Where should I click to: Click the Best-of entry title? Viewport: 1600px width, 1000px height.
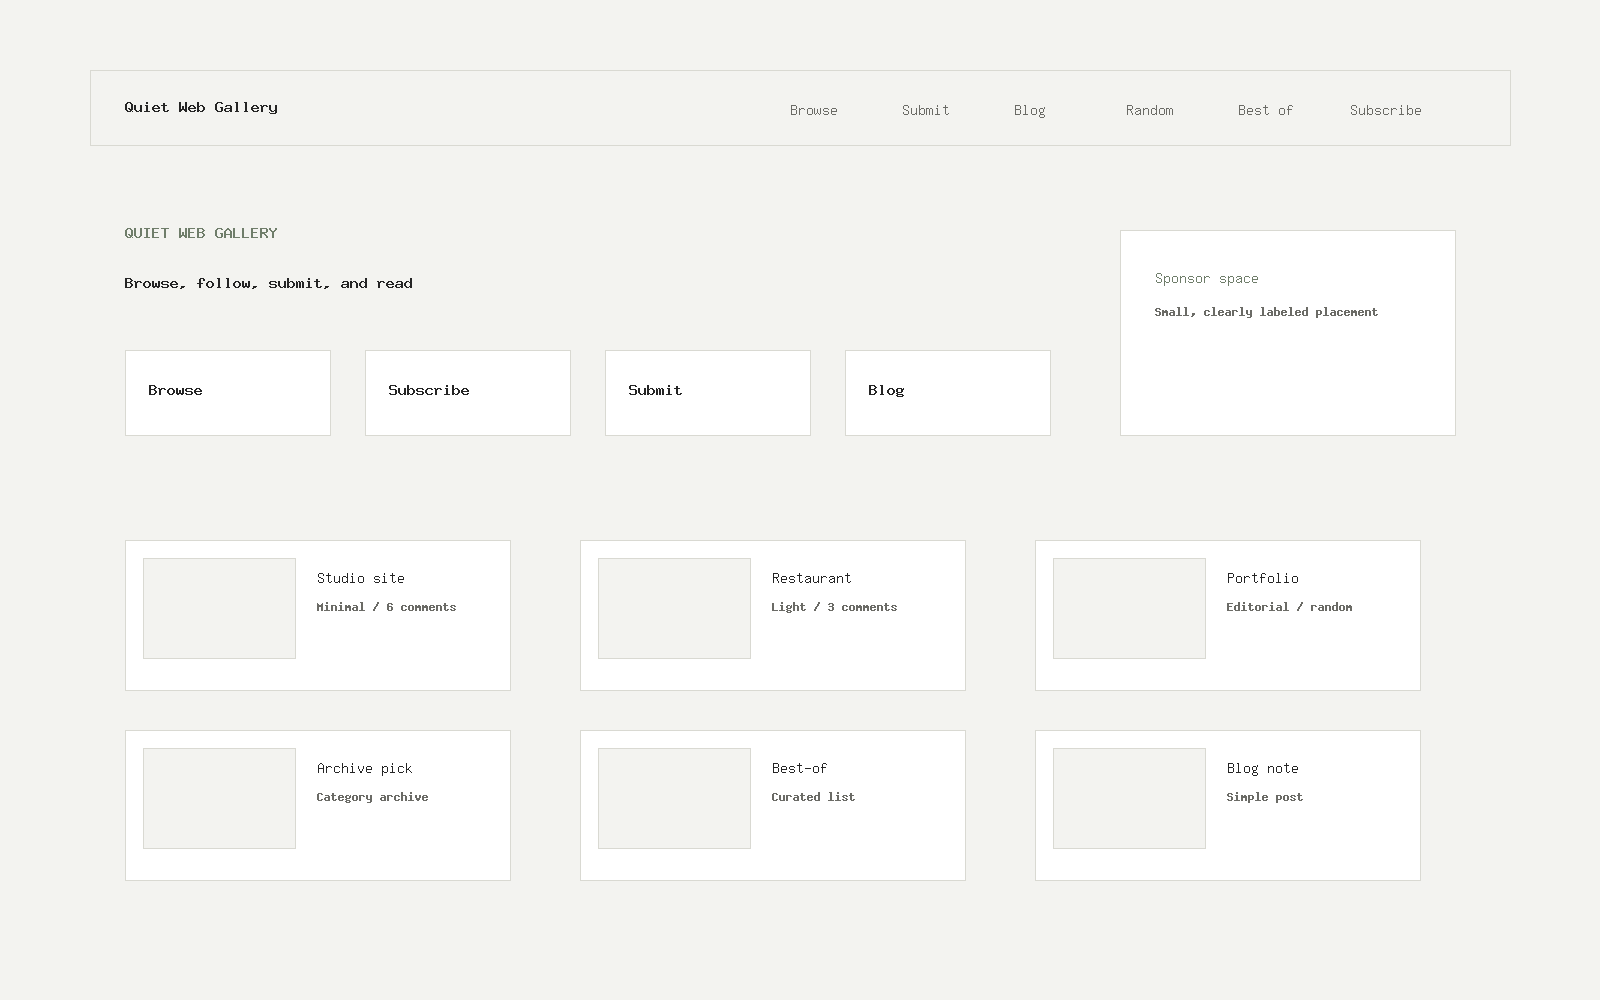point(800,768)
